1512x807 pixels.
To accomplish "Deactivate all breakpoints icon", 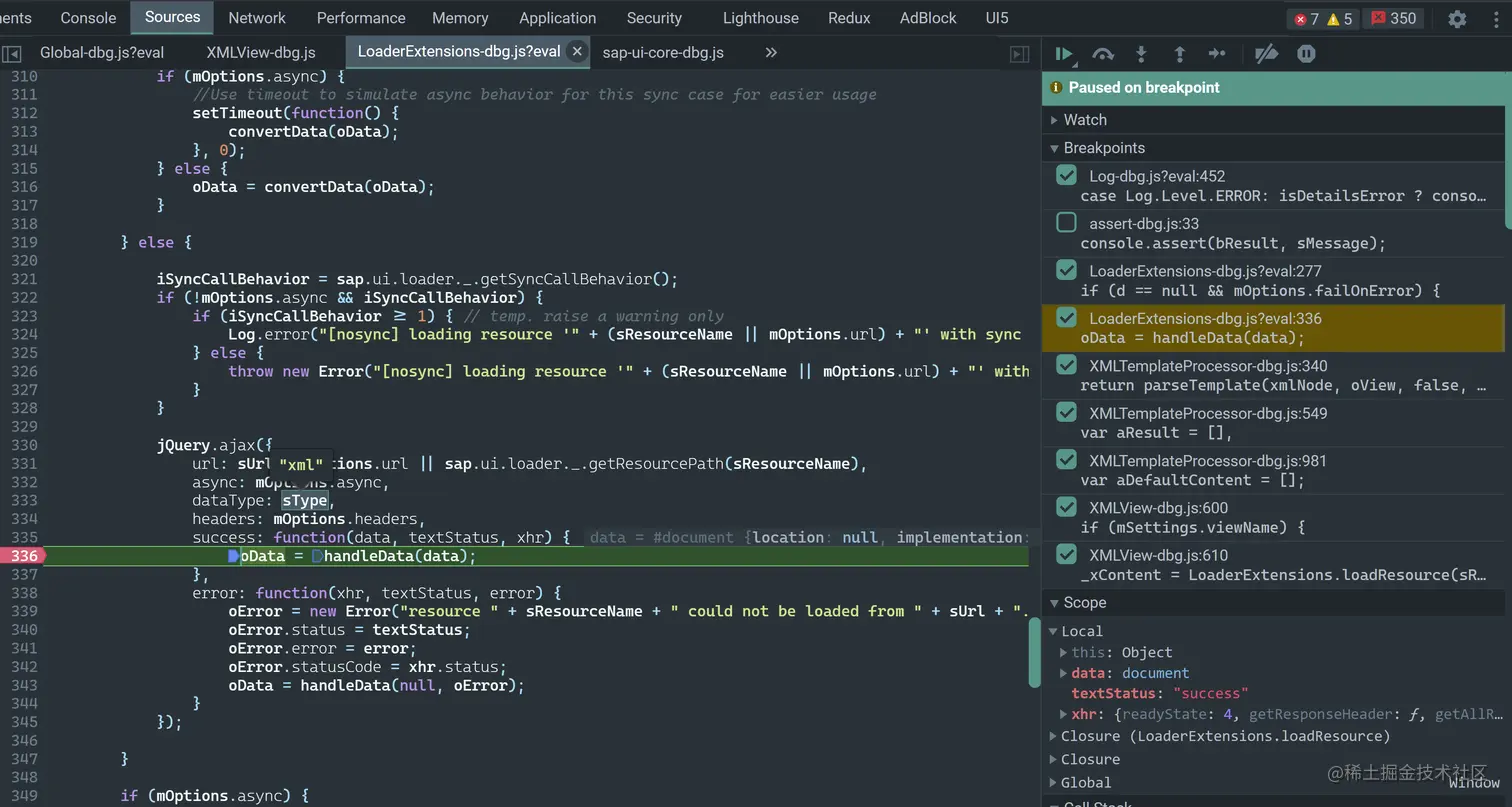I will (1266, 54).
